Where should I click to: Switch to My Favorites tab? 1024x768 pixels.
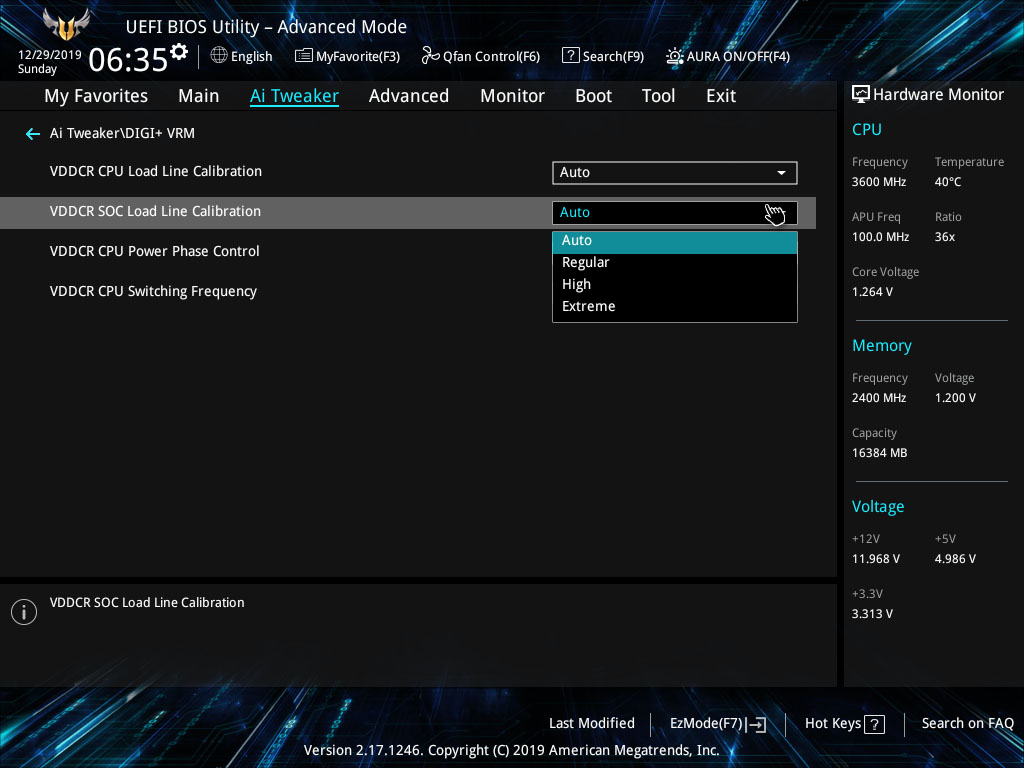coord(96,96)
